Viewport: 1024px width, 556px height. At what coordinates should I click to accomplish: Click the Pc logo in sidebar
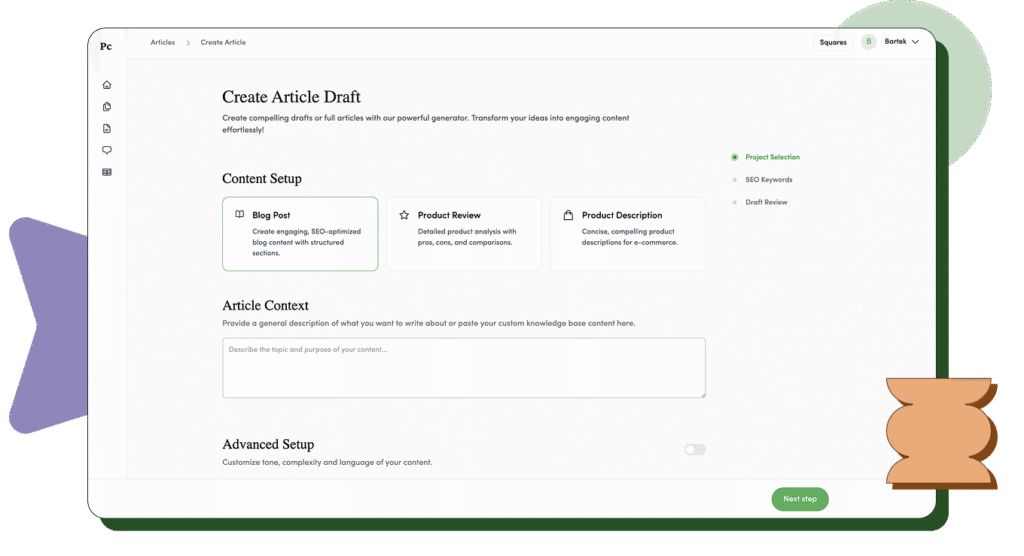coord(106,46)
